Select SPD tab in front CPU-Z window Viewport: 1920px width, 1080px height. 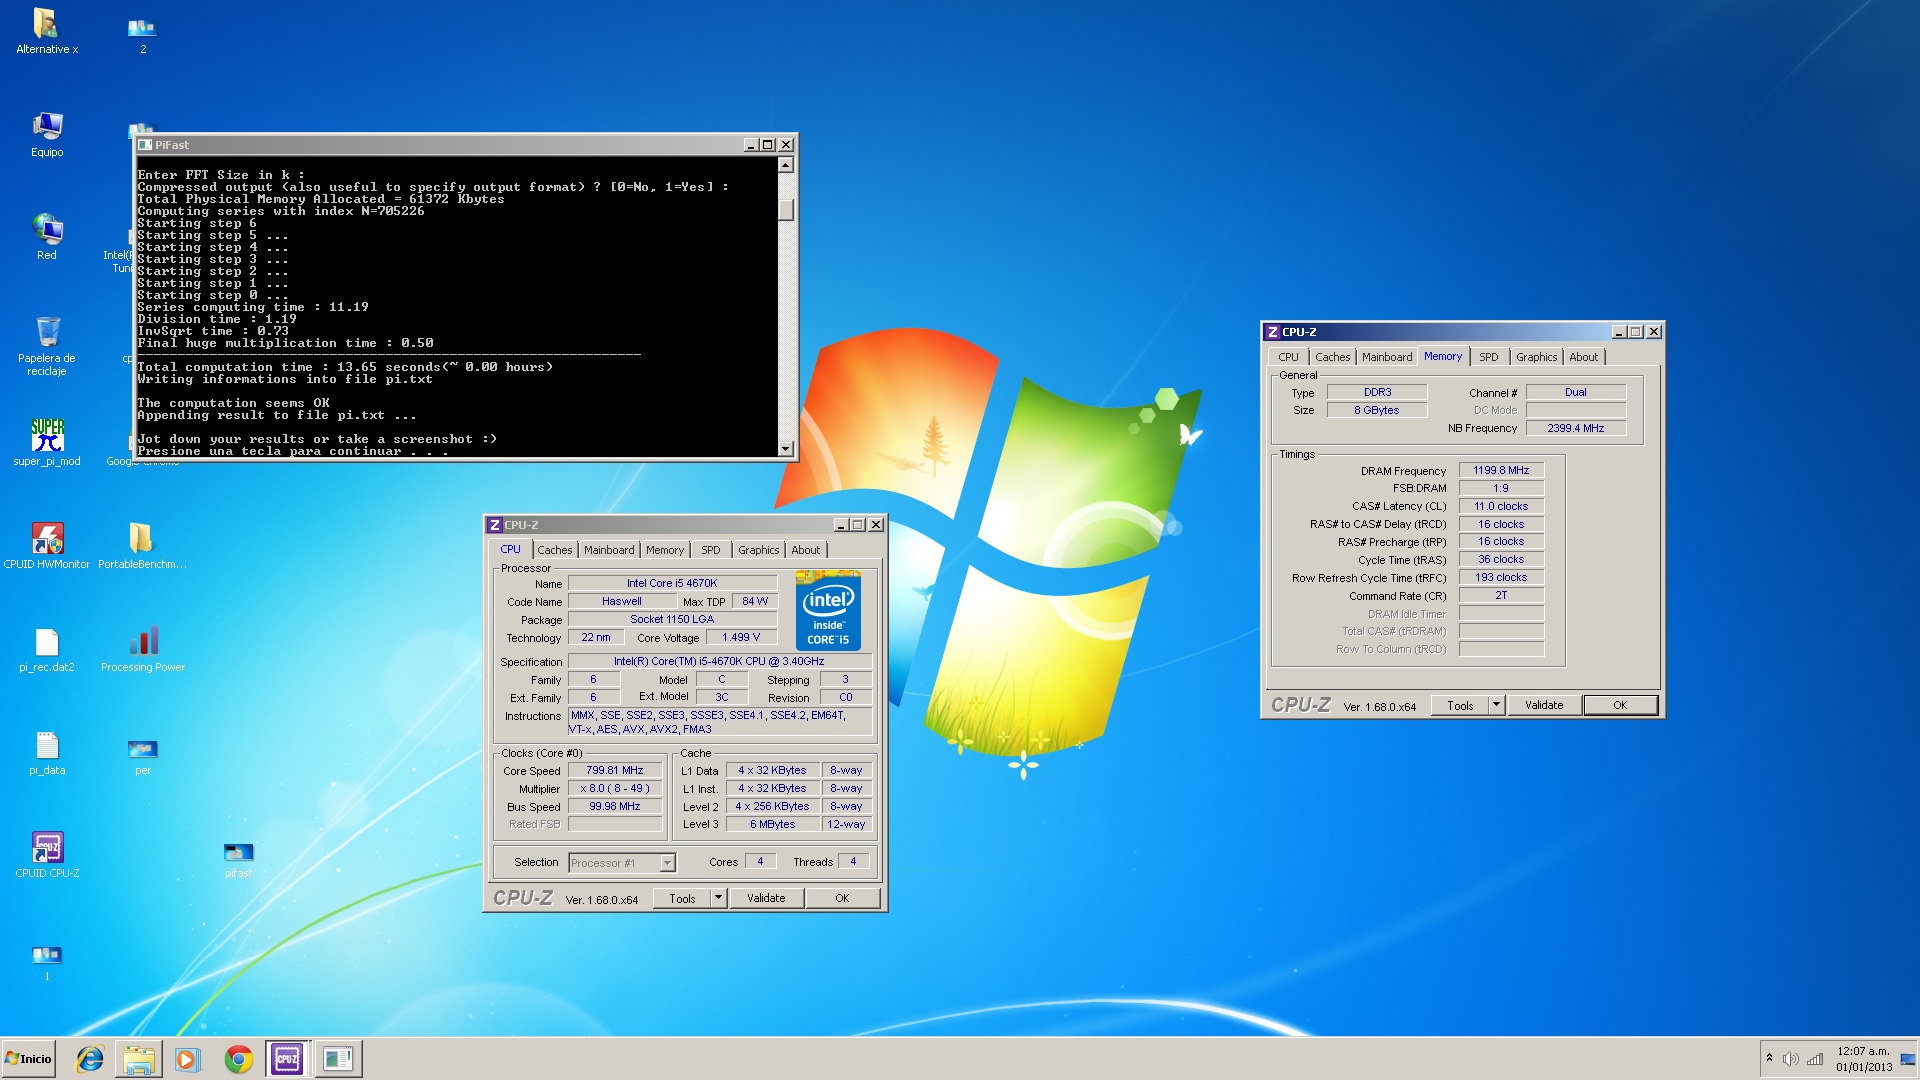[711, 550]
